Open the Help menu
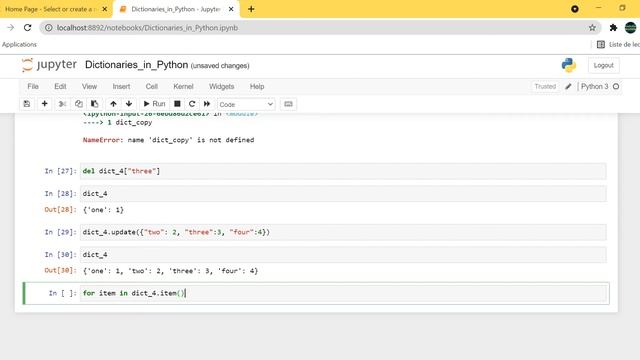The width and height of the screenshot is (640, 360). tap(257, 87)
